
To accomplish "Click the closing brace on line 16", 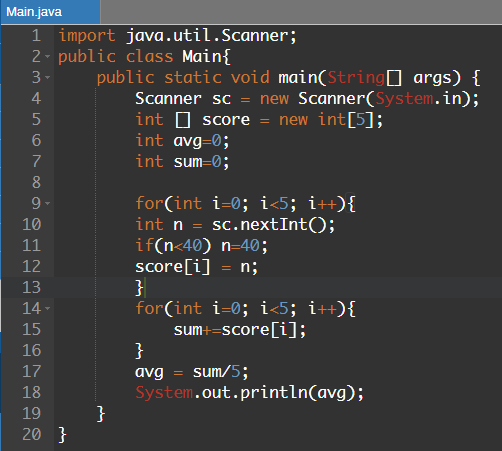I will [x=139, y=351].
